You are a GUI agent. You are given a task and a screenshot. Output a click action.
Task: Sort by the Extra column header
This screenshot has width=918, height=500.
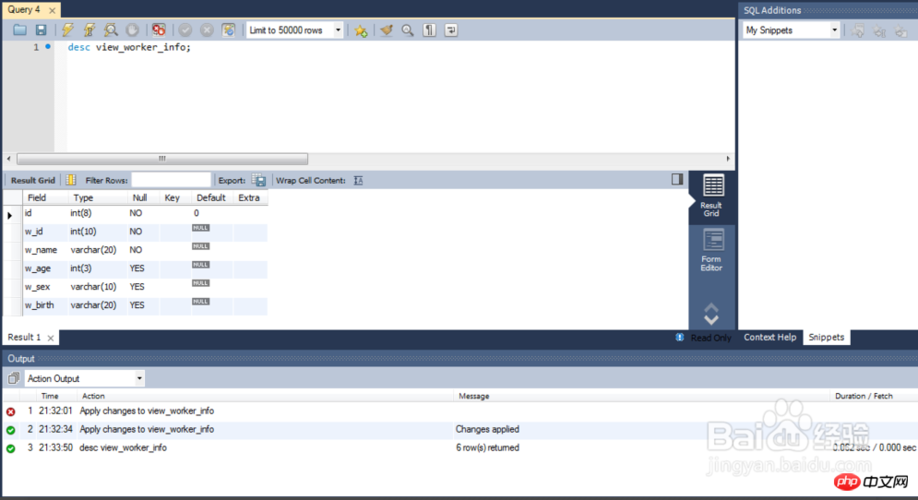click(x=250, y=198)
